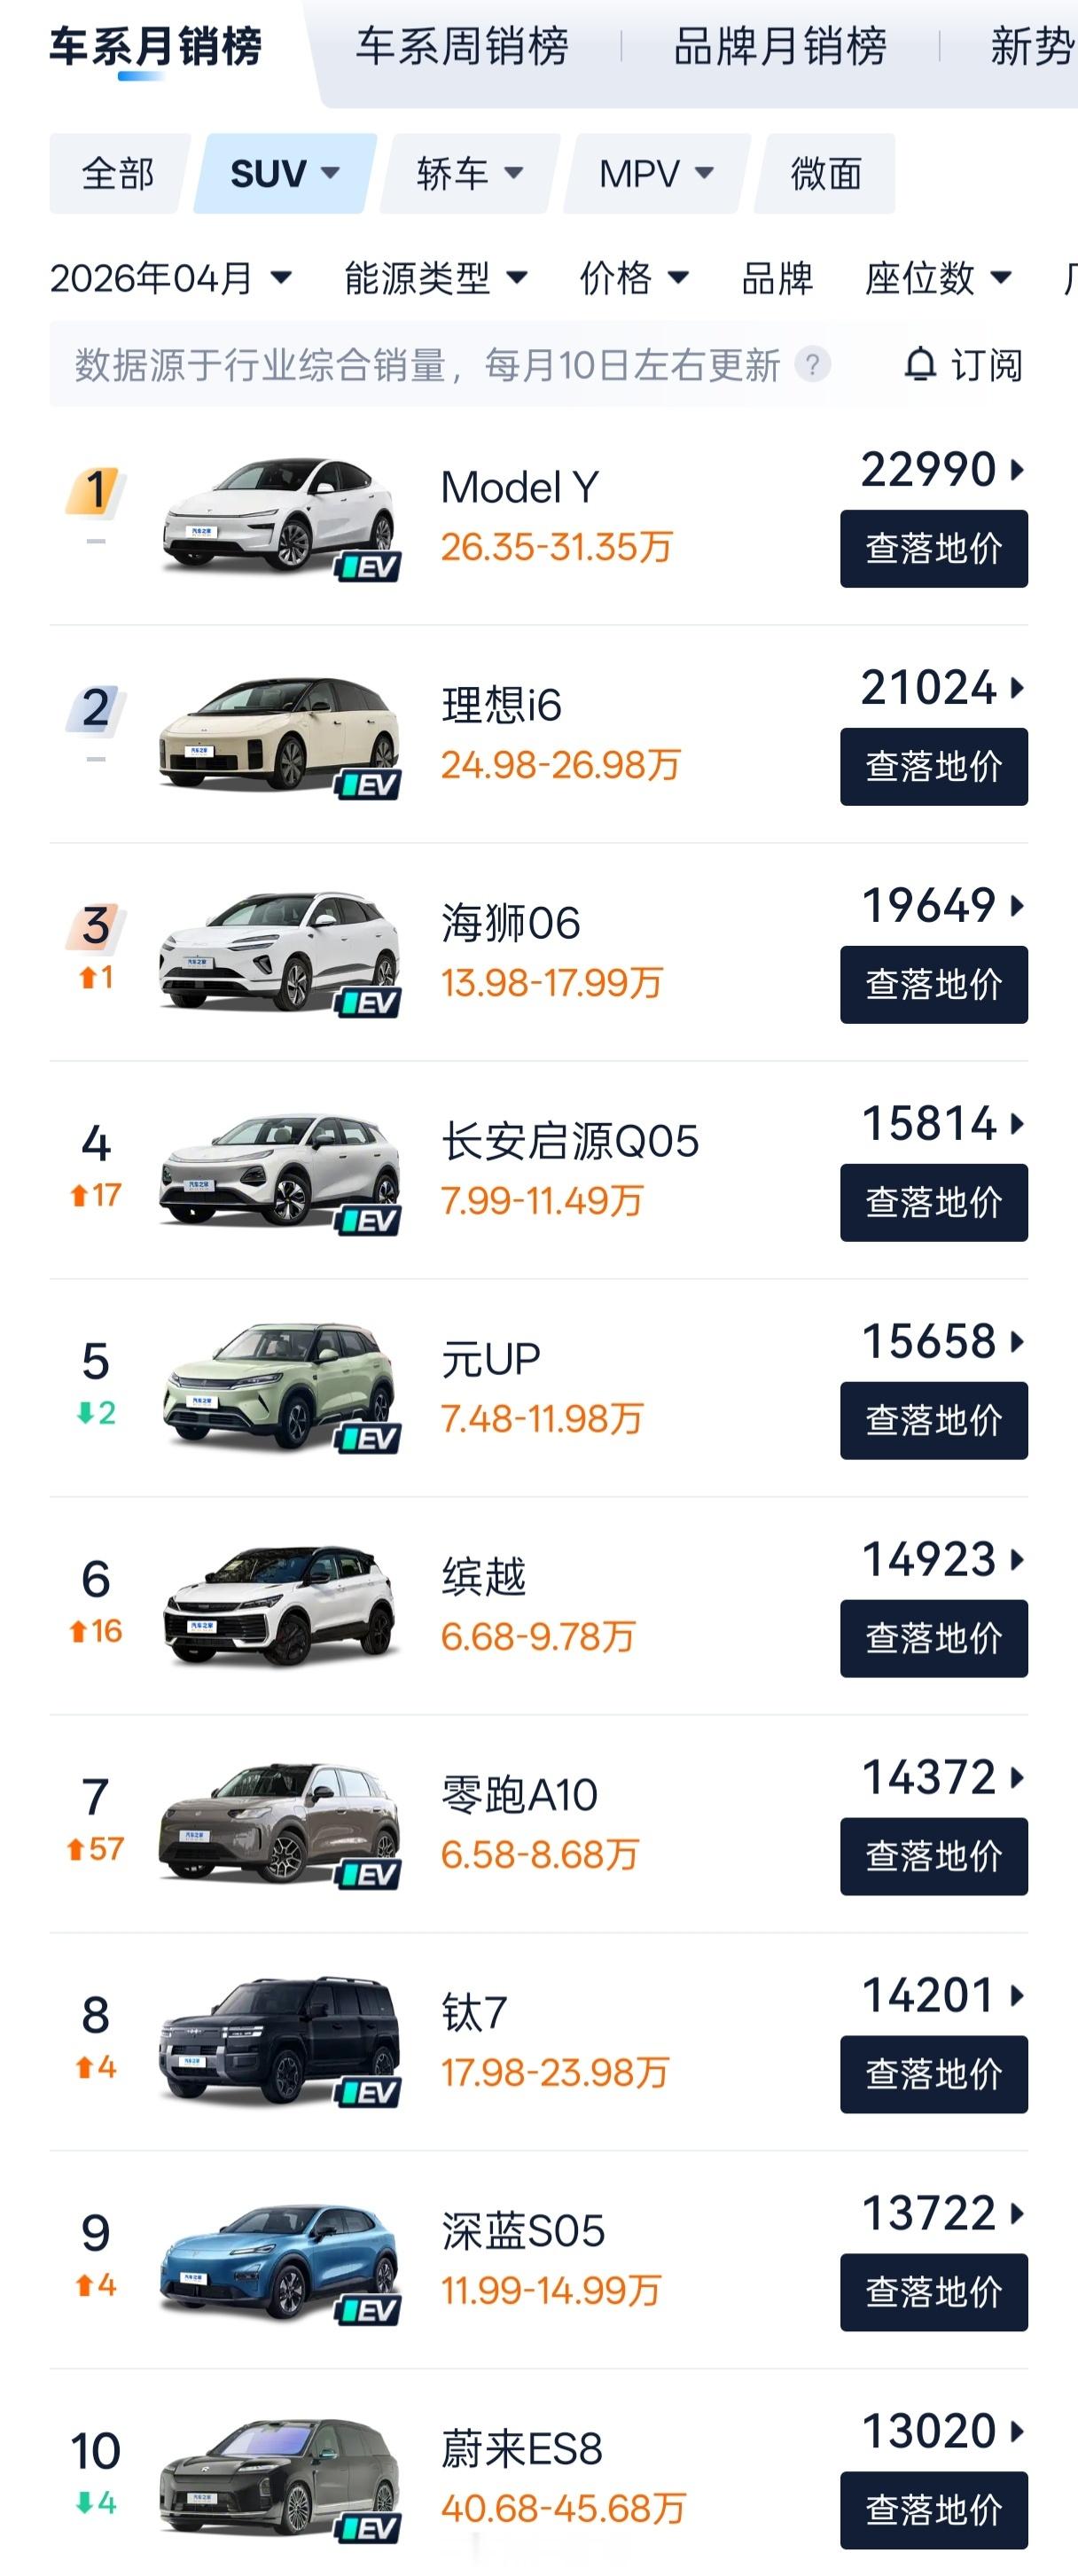Switch to 品牌月销榜 tab

[780, 46]
